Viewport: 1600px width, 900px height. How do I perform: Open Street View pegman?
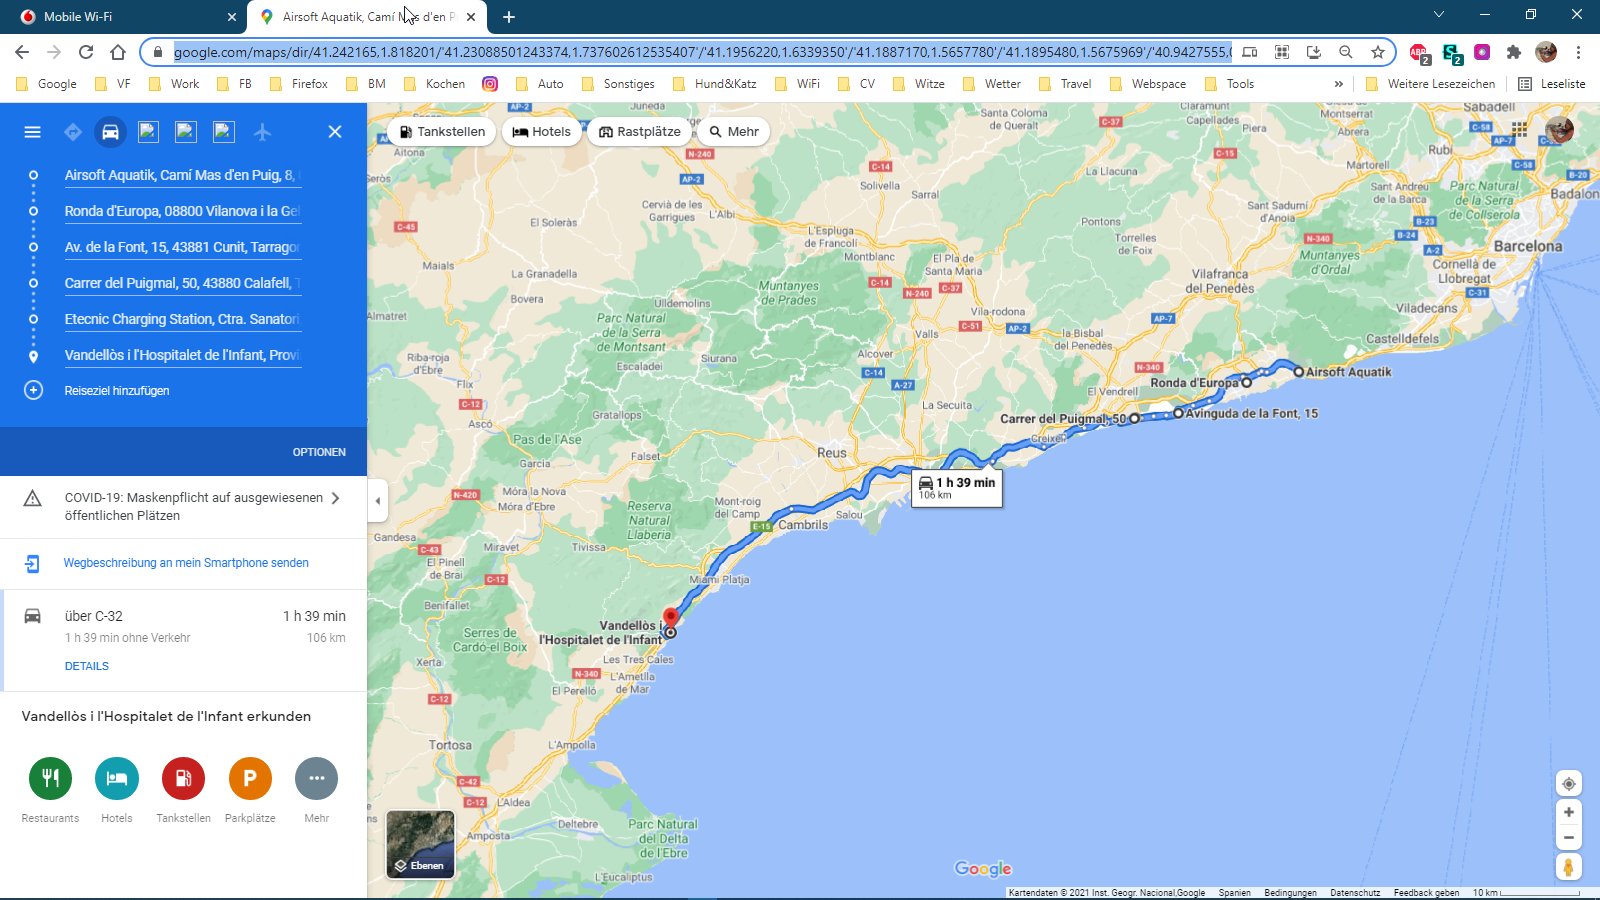1568,867
